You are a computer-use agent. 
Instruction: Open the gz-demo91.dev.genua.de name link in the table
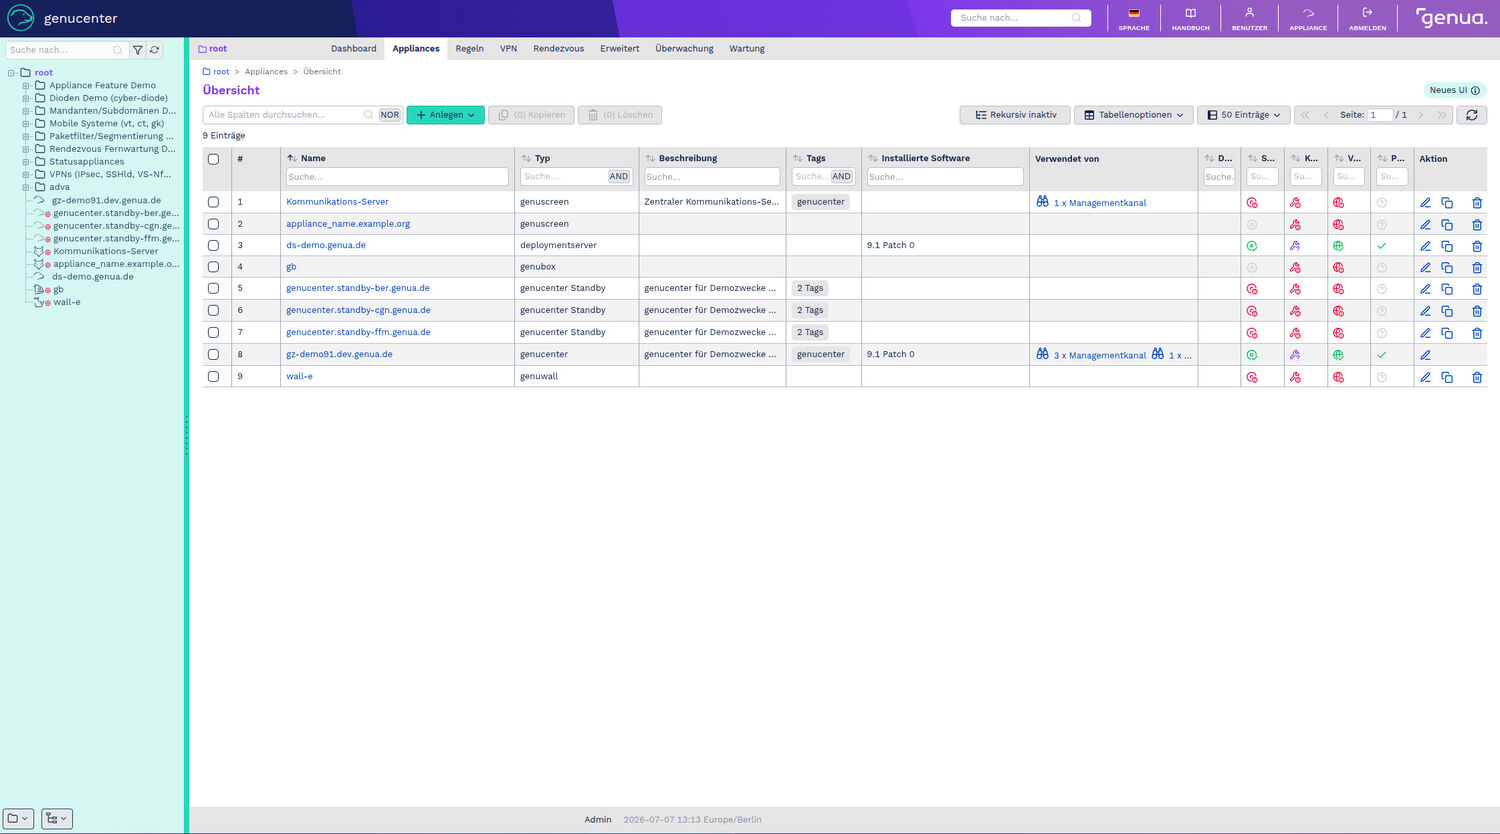click(x=339, y=354)
